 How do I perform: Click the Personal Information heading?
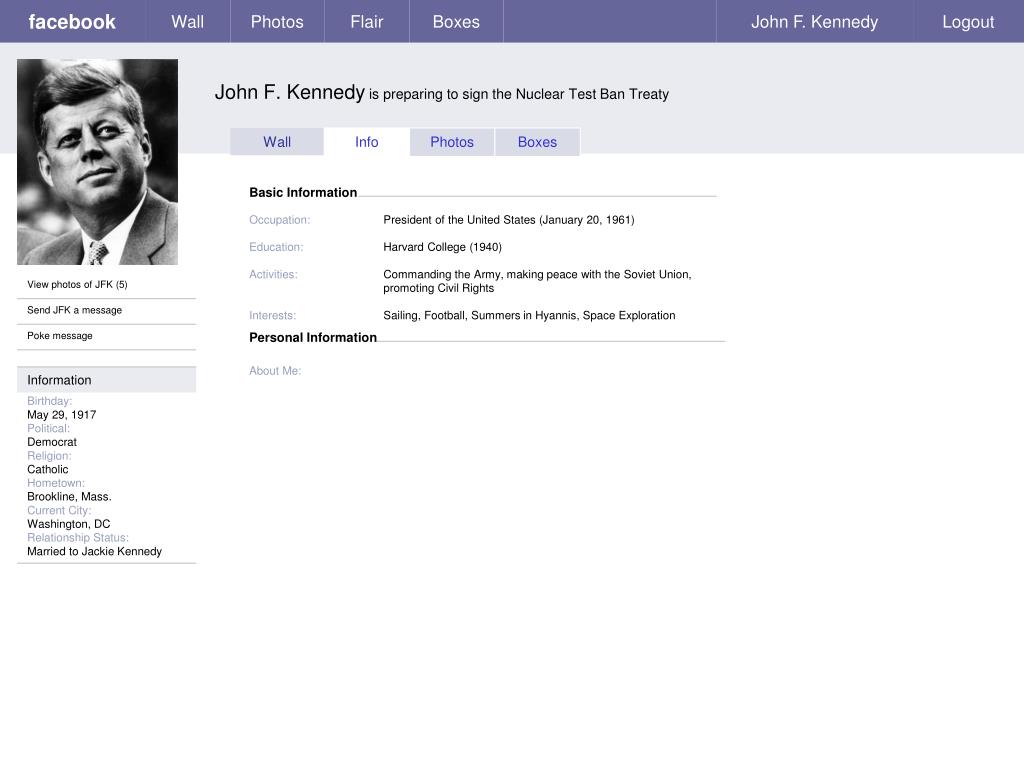click(313, 338)
